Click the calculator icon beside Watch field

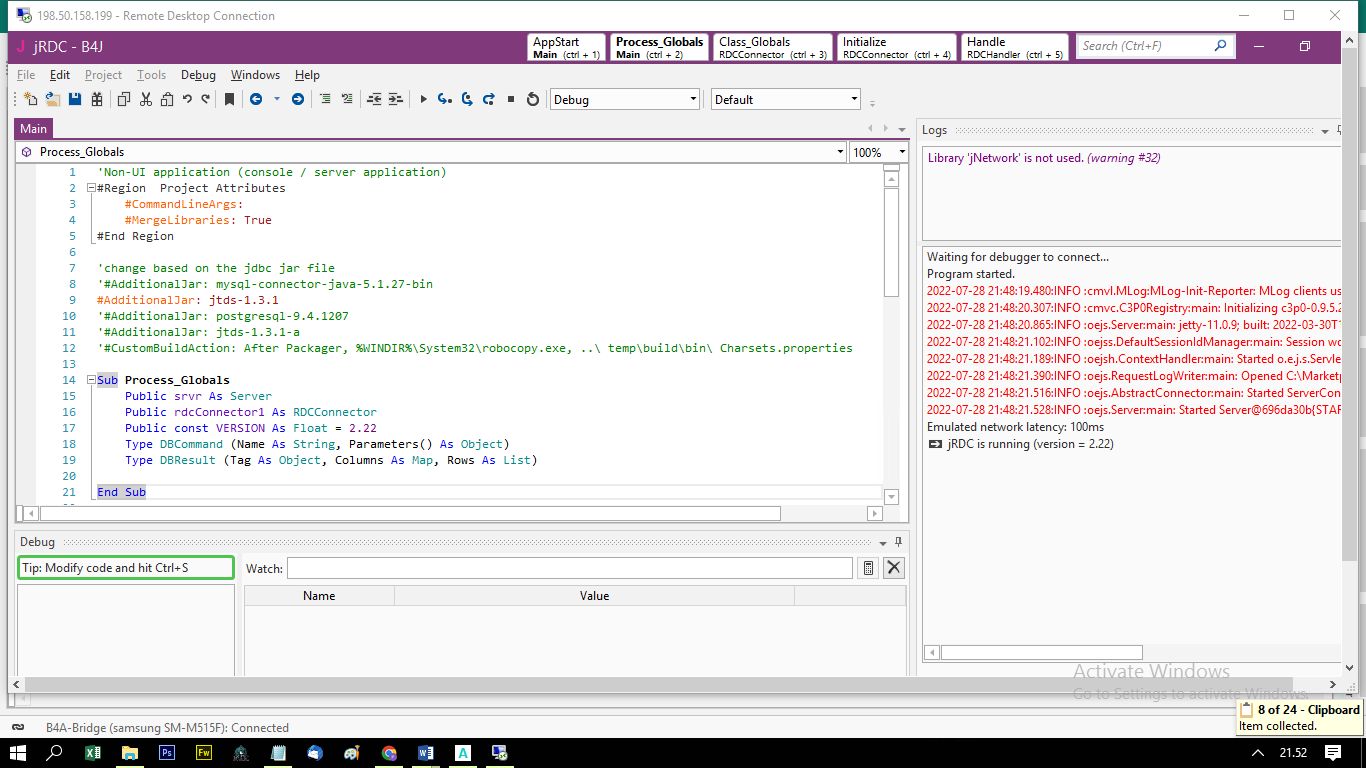pyautogui.click(x=869, y=568)
